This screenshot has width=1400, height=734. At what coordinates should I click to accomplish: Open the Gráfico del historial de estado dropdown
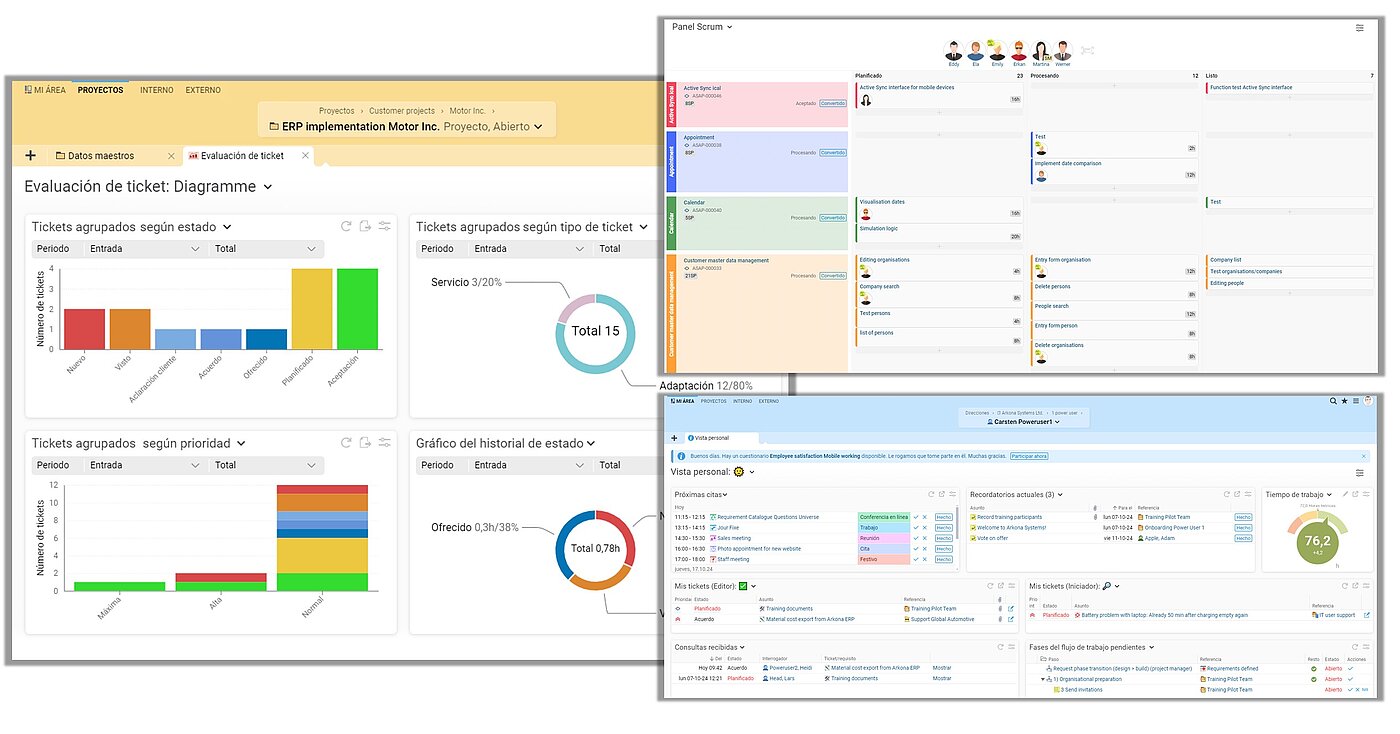coord(591,444)
